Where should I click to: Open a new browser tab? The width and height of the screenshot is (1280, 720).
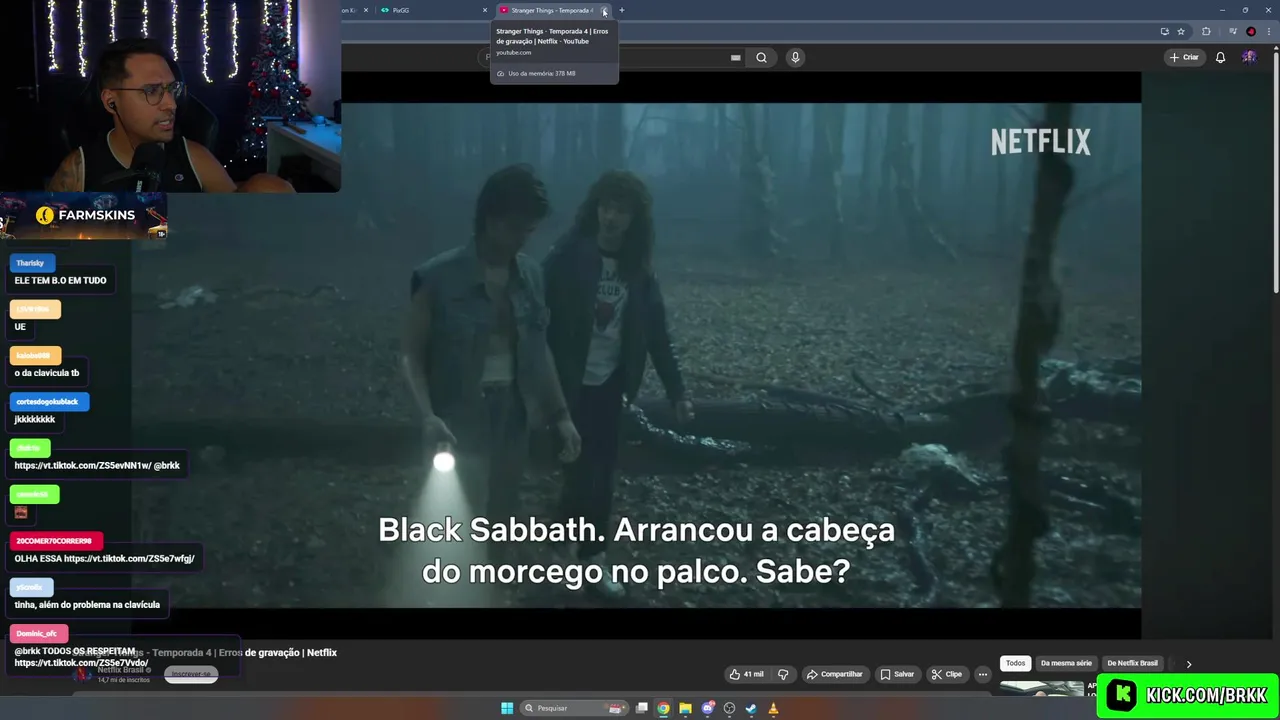621,10
